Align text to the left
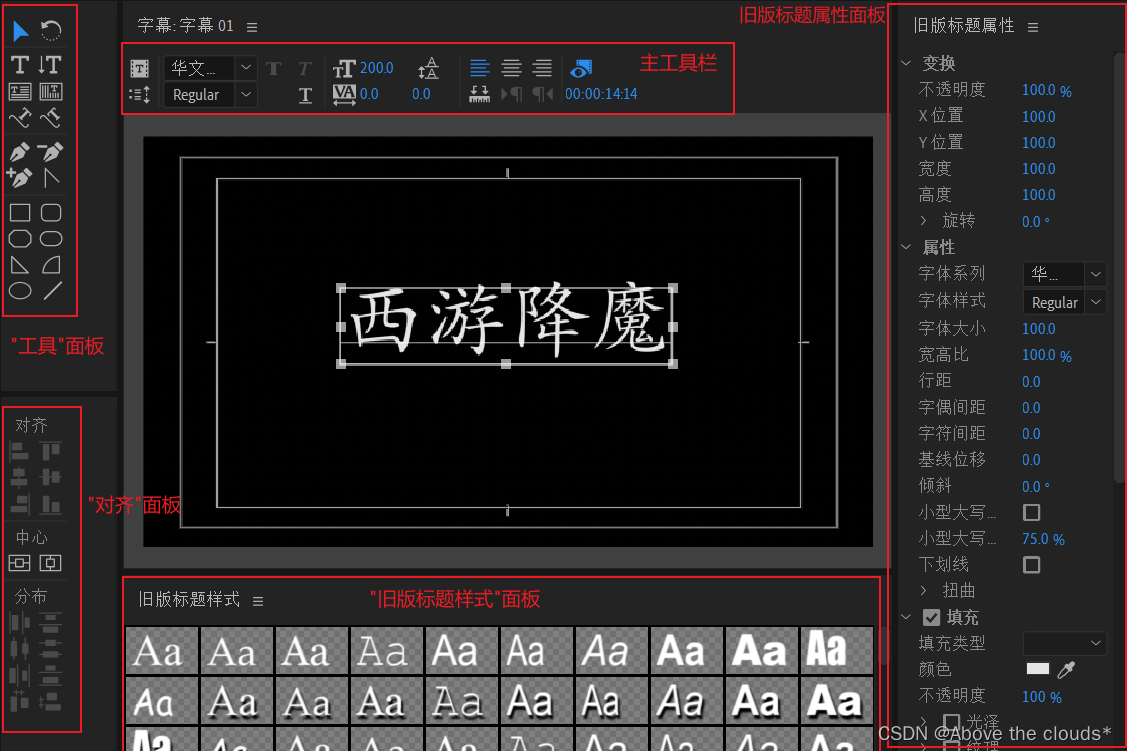 pyautogui.click(x=479, y=68)
